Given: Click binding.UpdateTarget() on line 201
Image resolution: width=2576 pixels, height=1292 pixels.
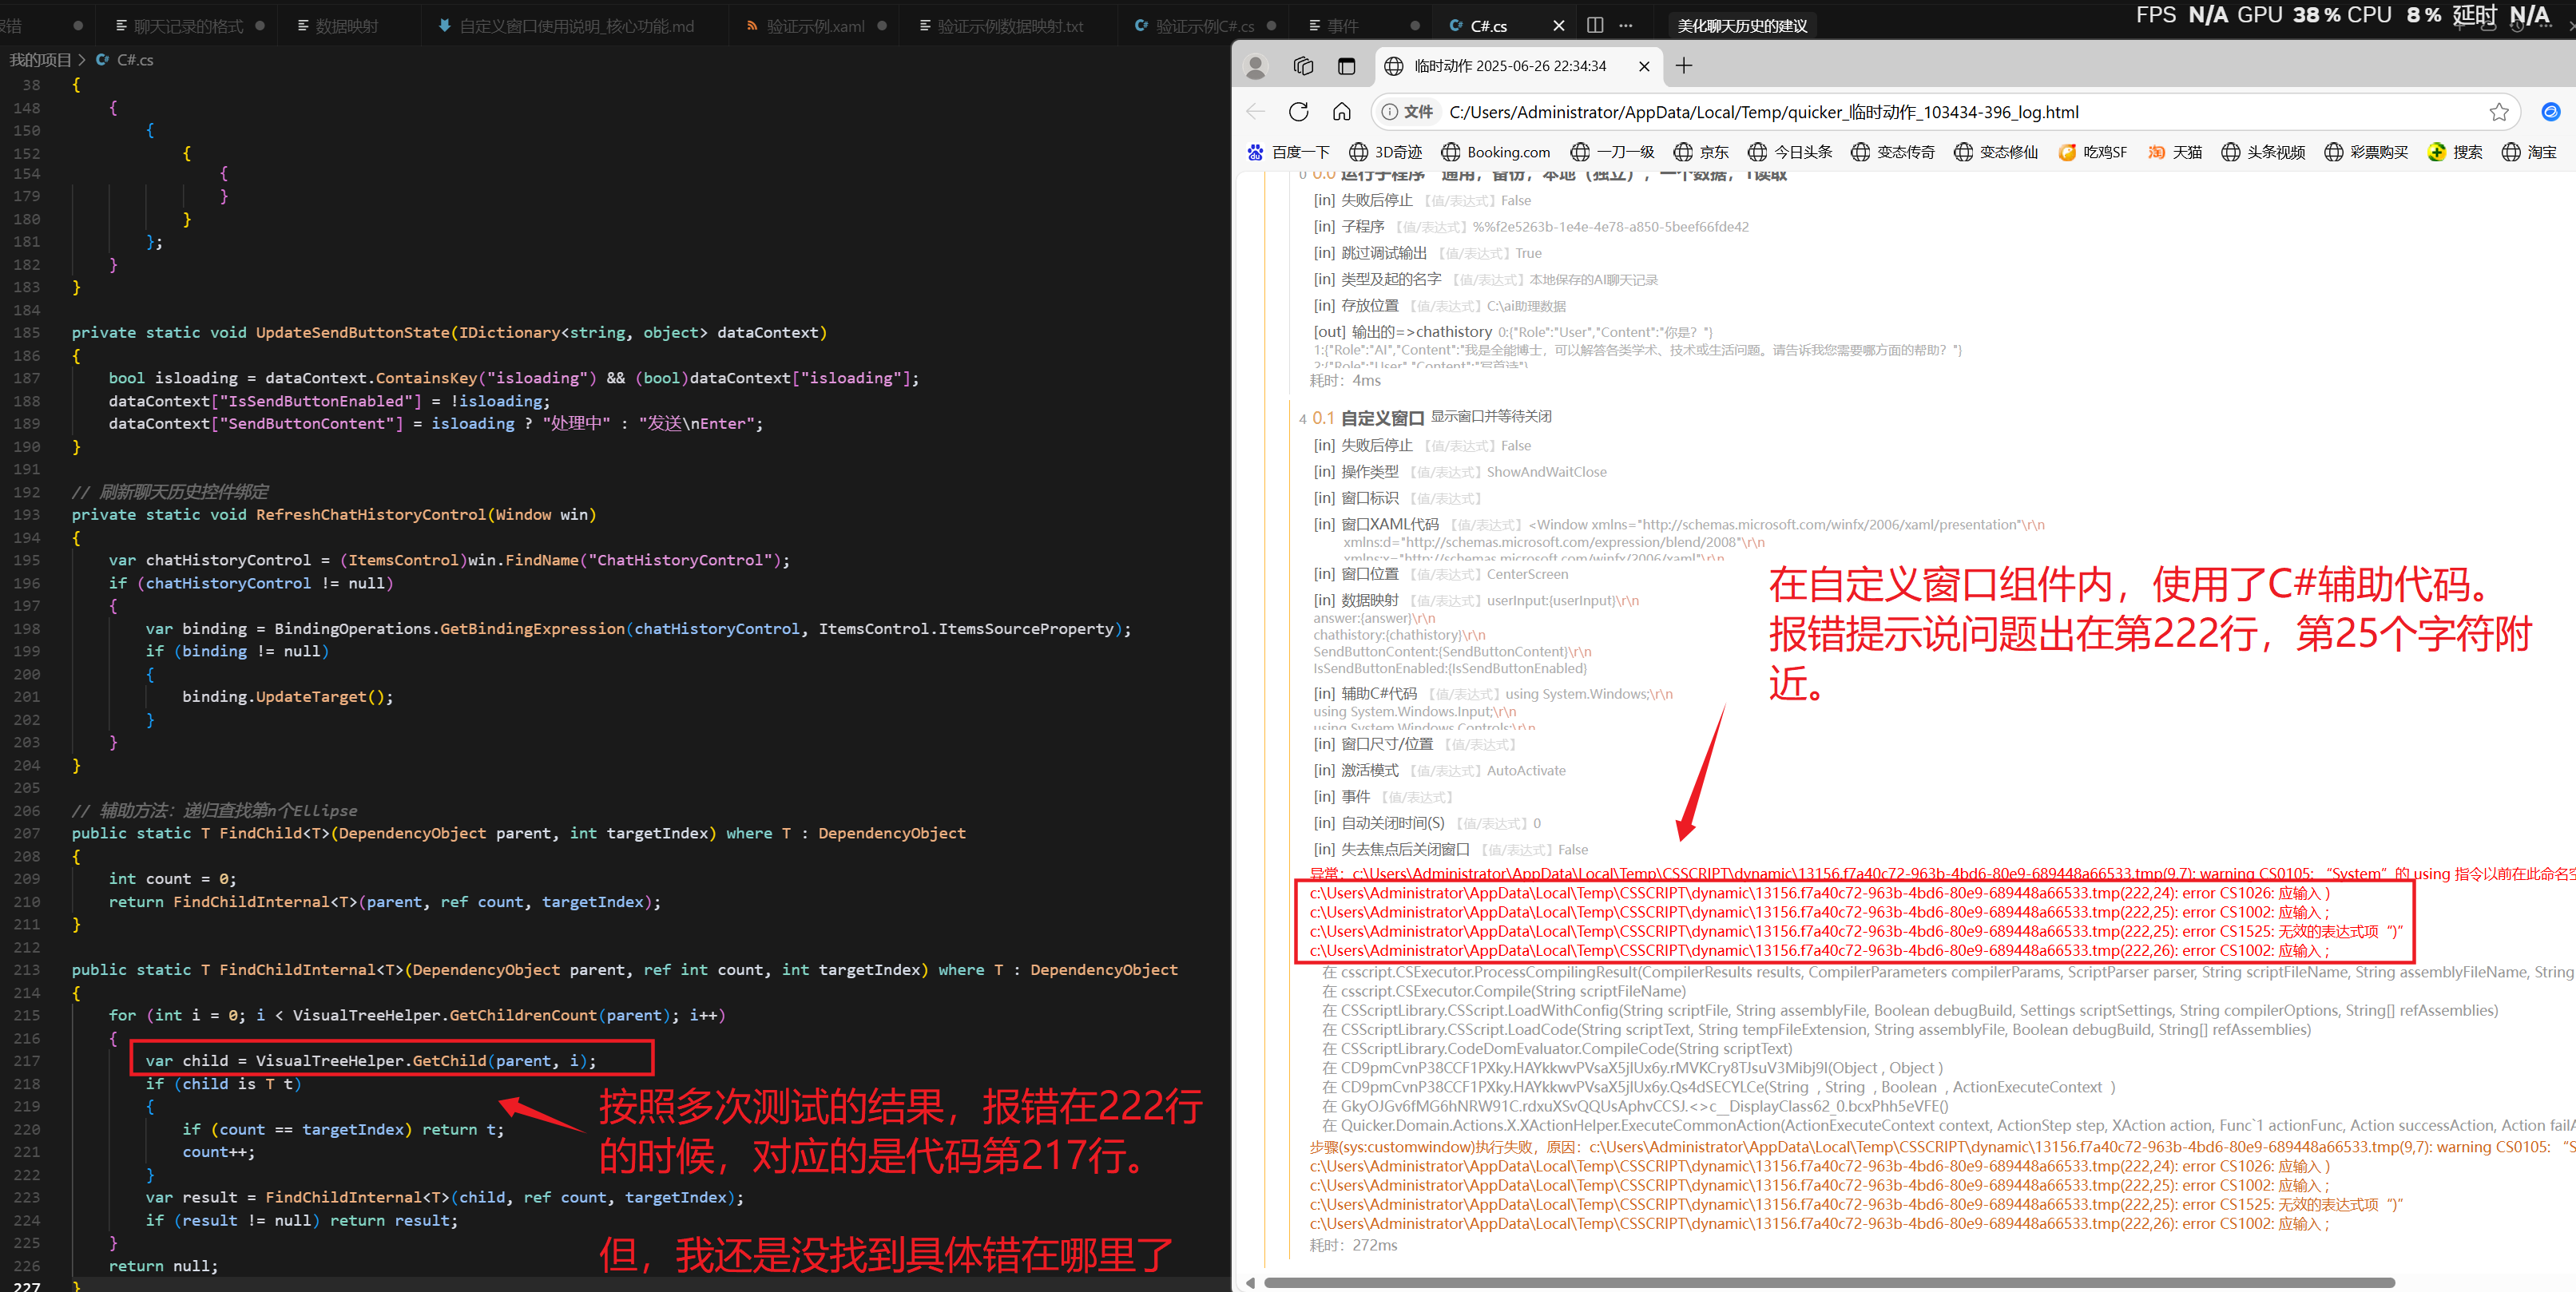Looking at the screenshot, I should tap(288, 697).
